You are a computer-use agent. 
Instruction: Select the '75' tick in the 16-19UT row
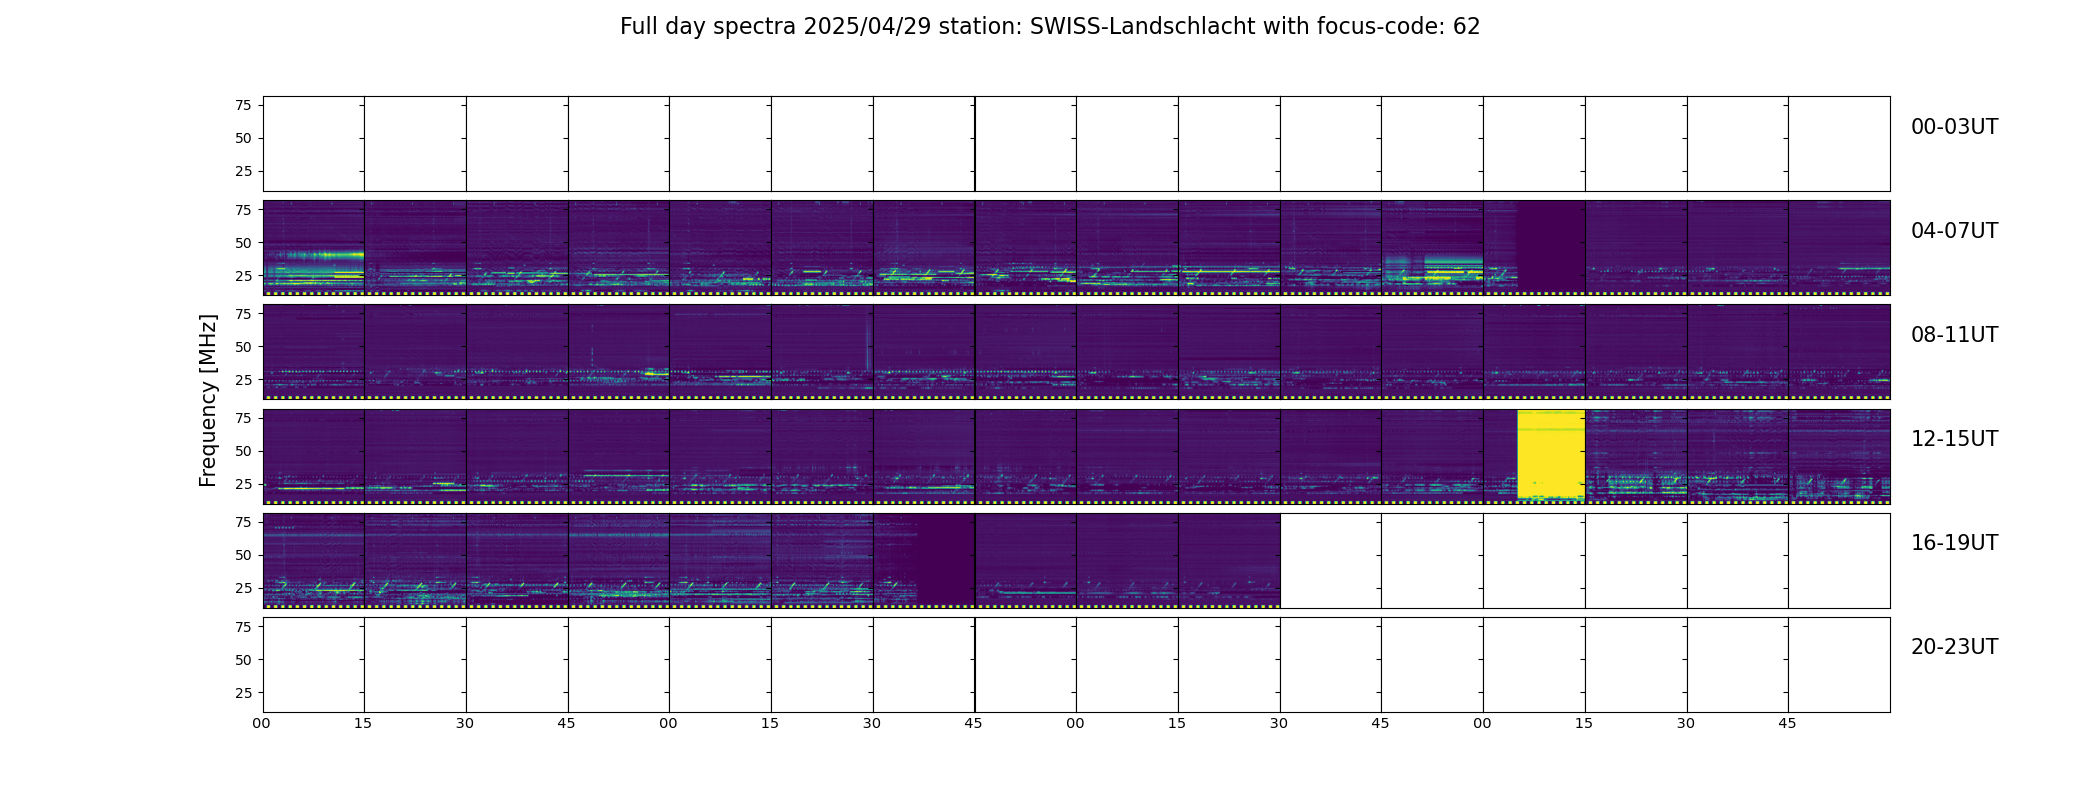[x=243, y=521]
